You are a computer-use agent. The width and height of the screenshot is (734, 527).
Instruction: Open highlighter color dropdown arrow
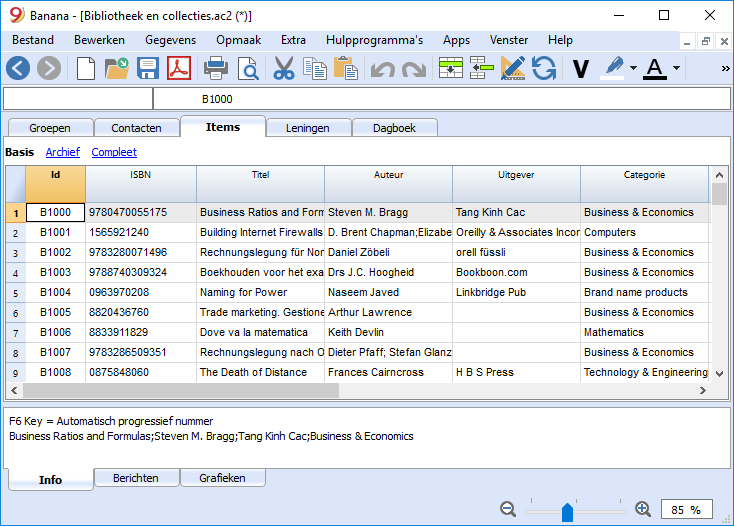click(633, 68)
